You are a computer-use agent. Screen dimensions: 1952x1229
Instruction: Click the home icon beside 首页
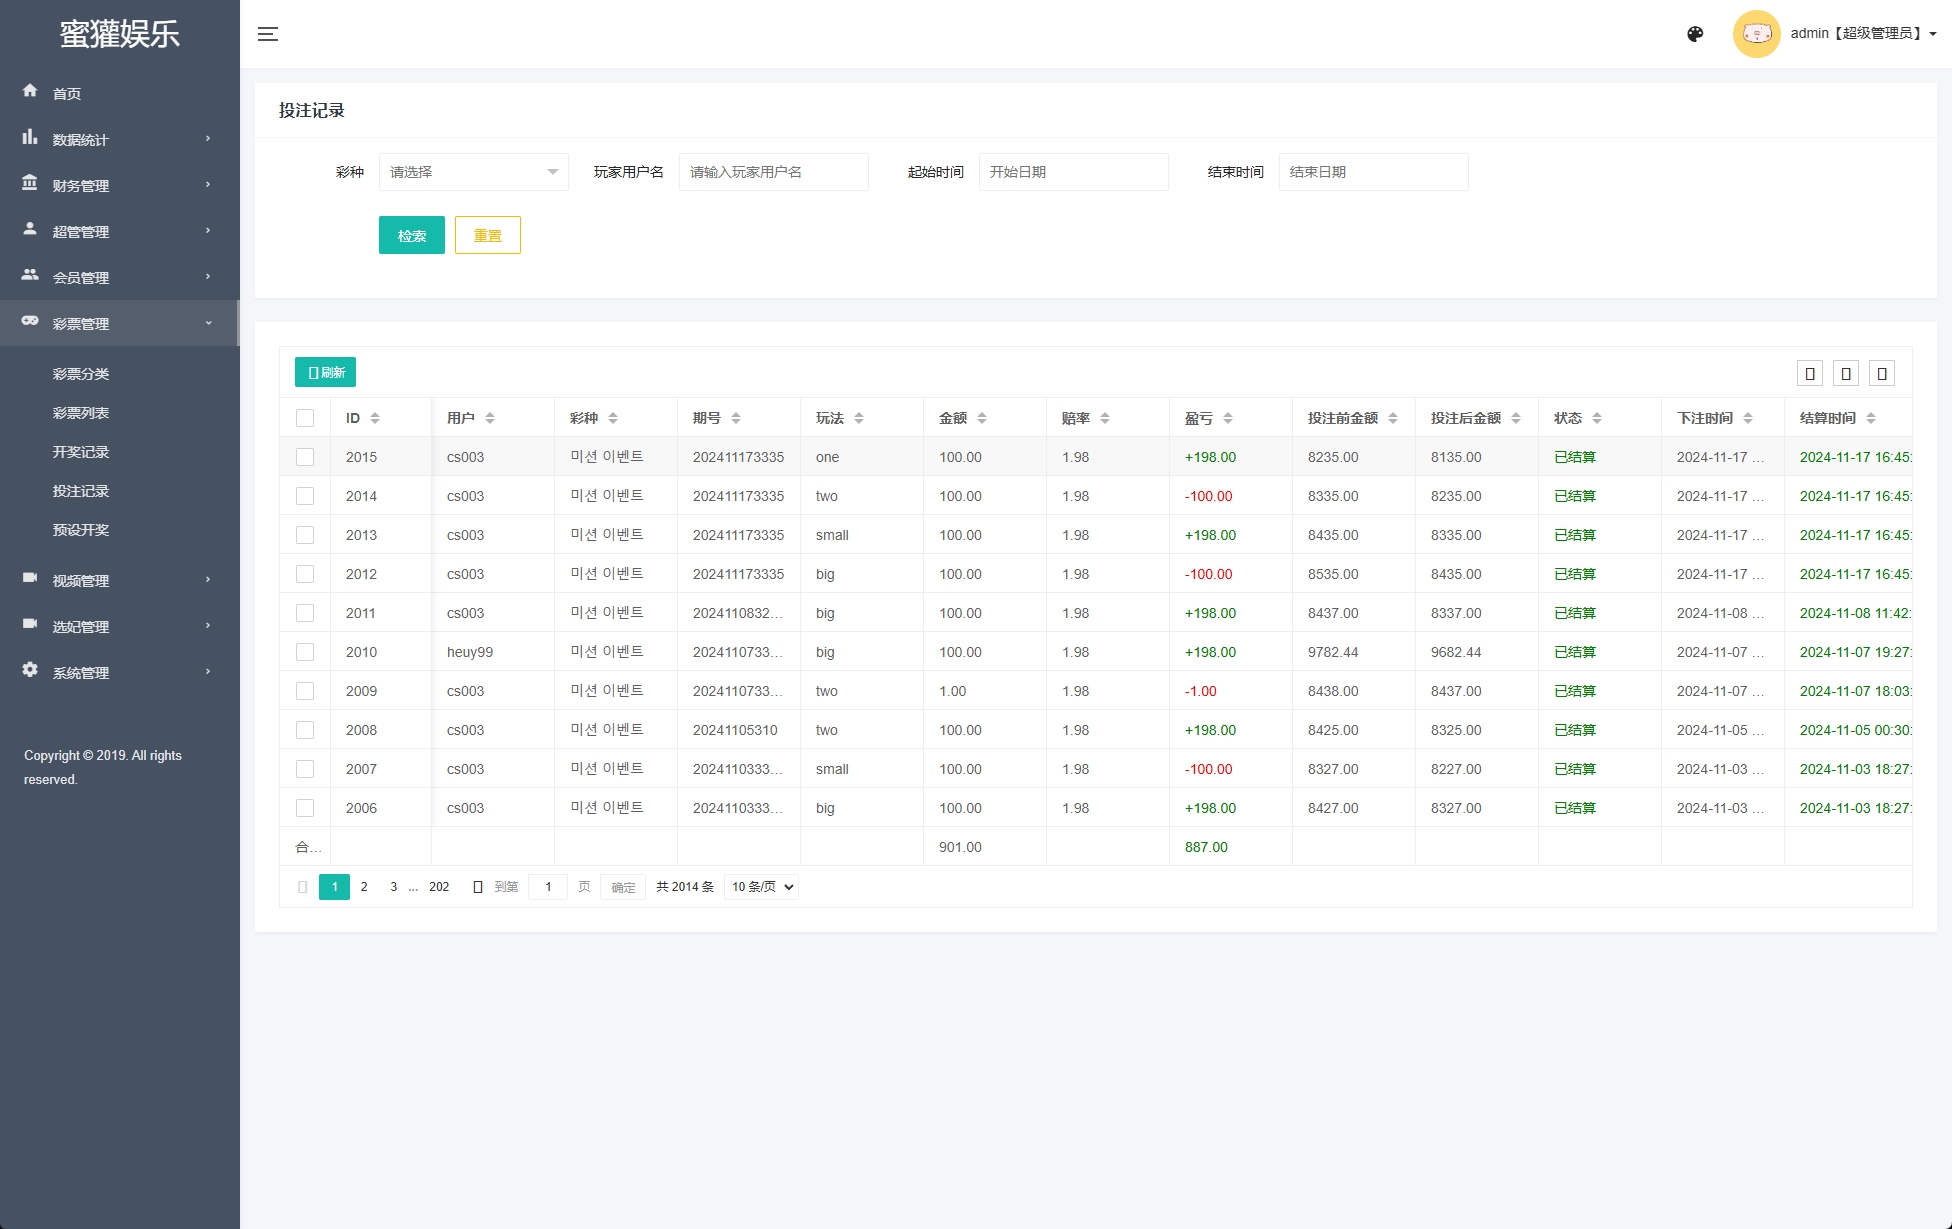(x=30, y=91)
